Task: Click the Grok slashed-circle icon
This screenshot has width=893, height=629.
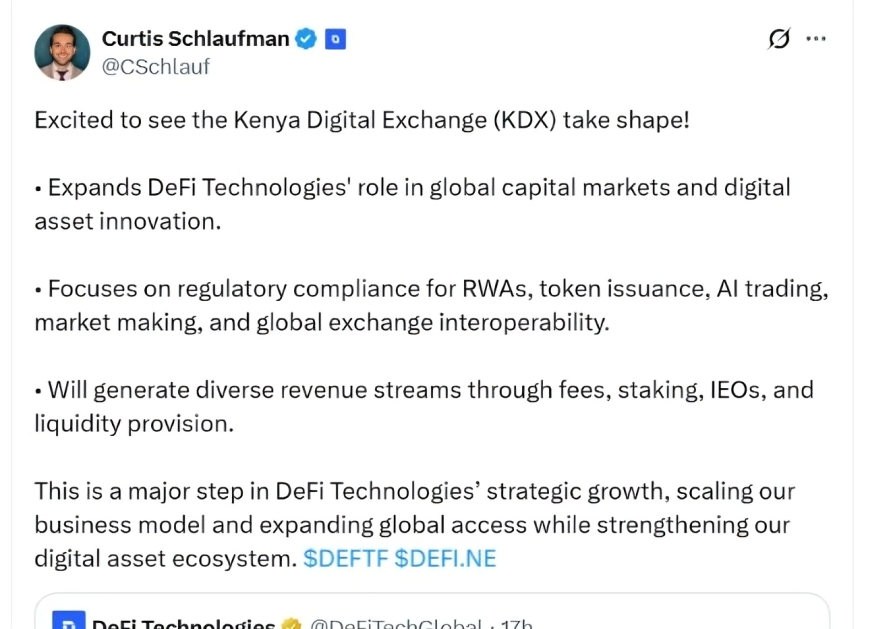Action: click(778, 39)
